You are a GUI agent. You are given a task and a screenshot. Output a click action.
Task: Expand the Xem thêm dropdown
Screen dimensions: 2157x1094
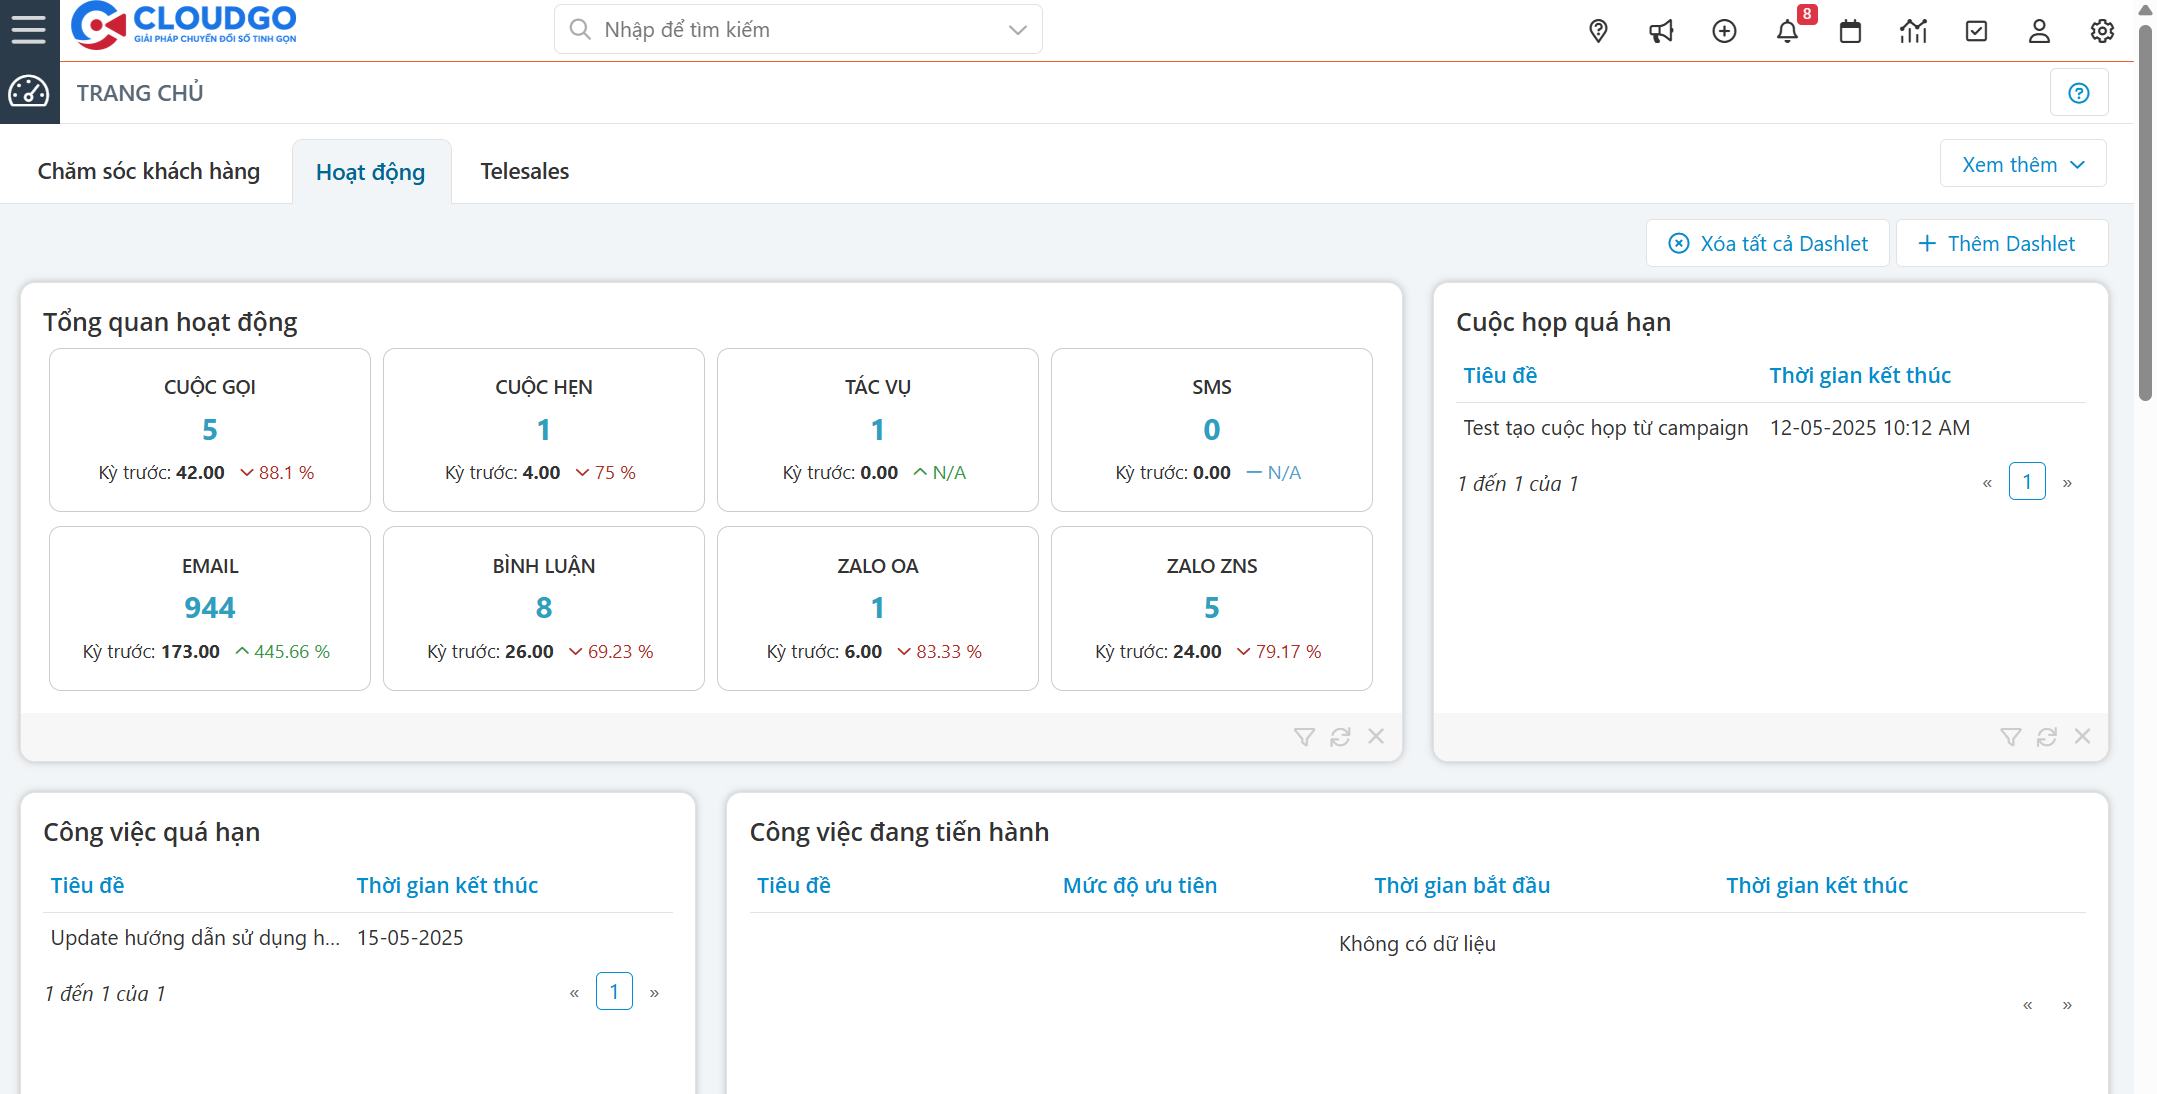(2022, 164)
